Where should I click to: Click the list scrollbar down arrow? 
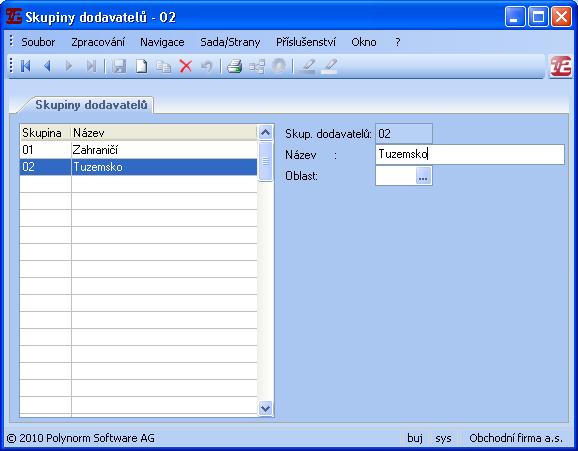[x=265, y=408]
